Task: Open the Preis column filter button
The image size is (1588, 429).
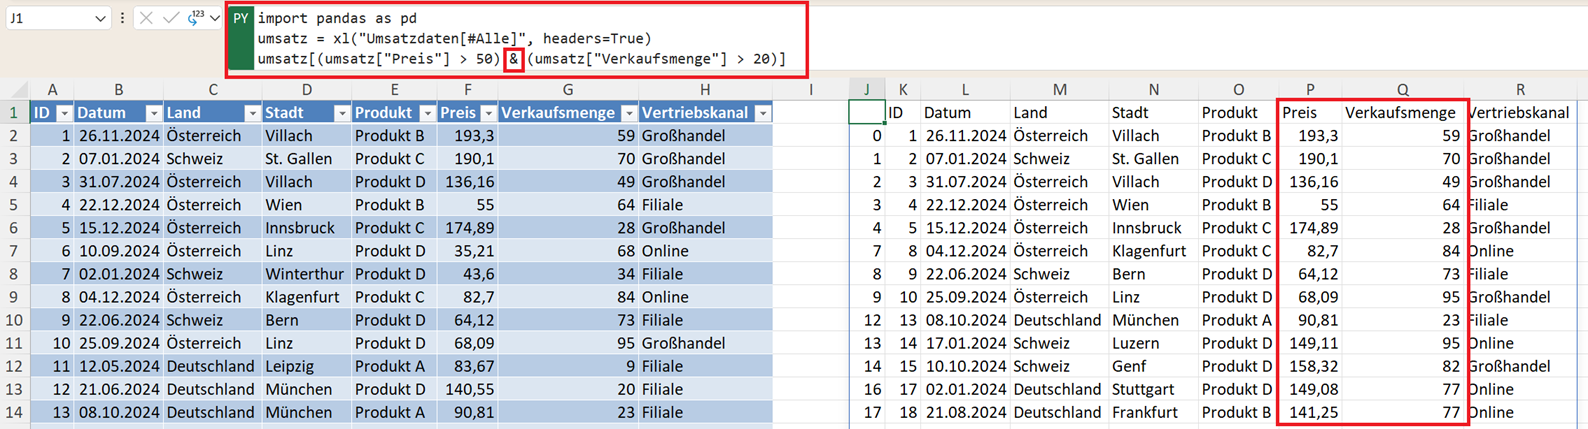Action: point(488,113)
